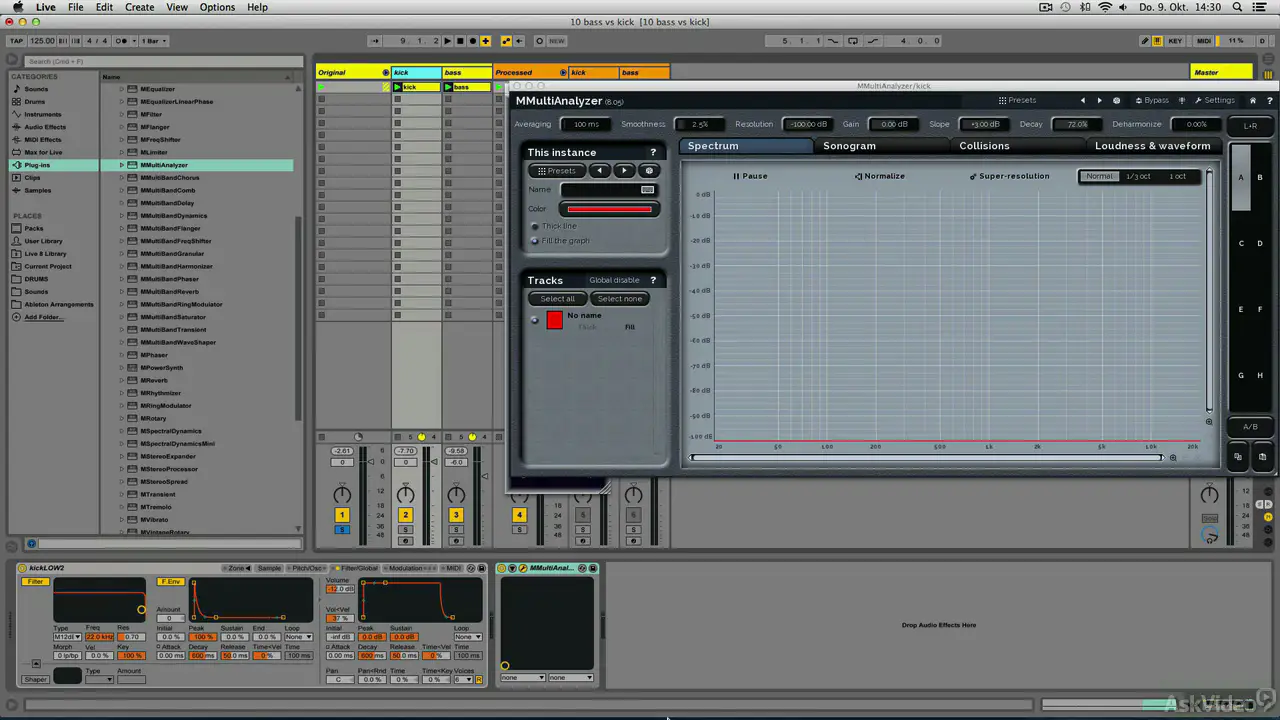Click the horizontal zoom magnifier below spectrum
The width and height of the screenshot is (1280, 720).
pos(1173,458)
